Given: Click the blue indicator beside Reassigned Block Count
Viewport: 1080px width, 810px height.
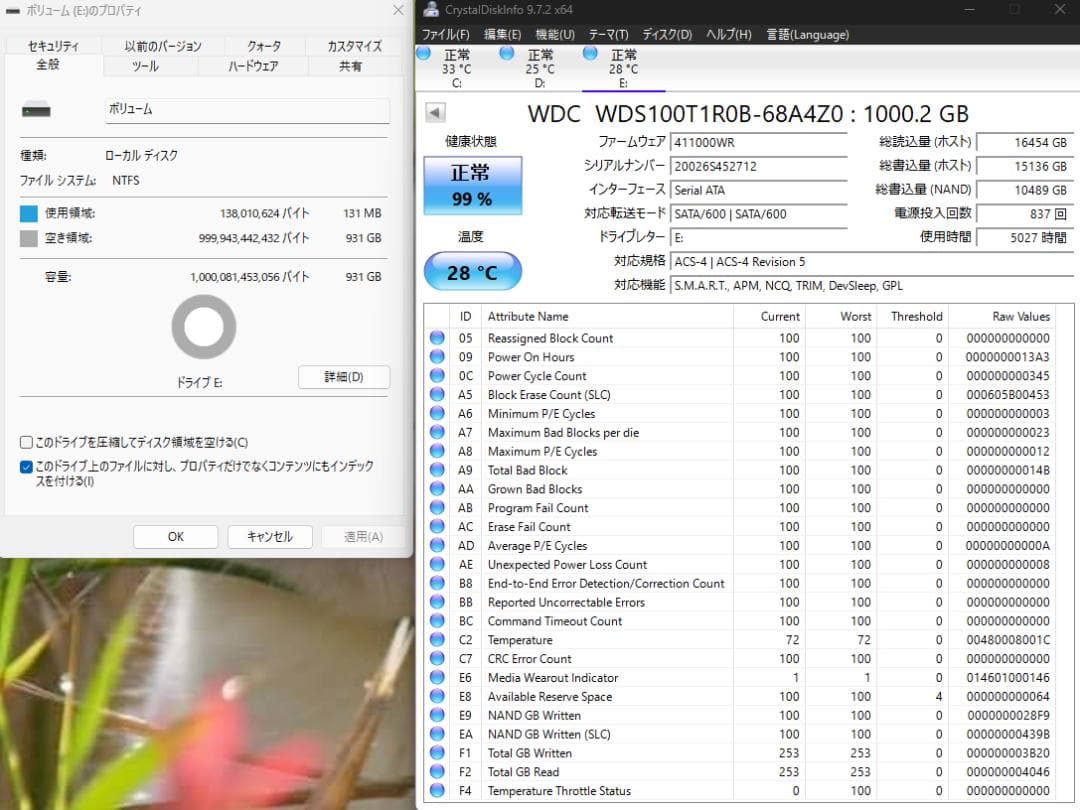Looking at the screenshot, I should tap(437, 338).
